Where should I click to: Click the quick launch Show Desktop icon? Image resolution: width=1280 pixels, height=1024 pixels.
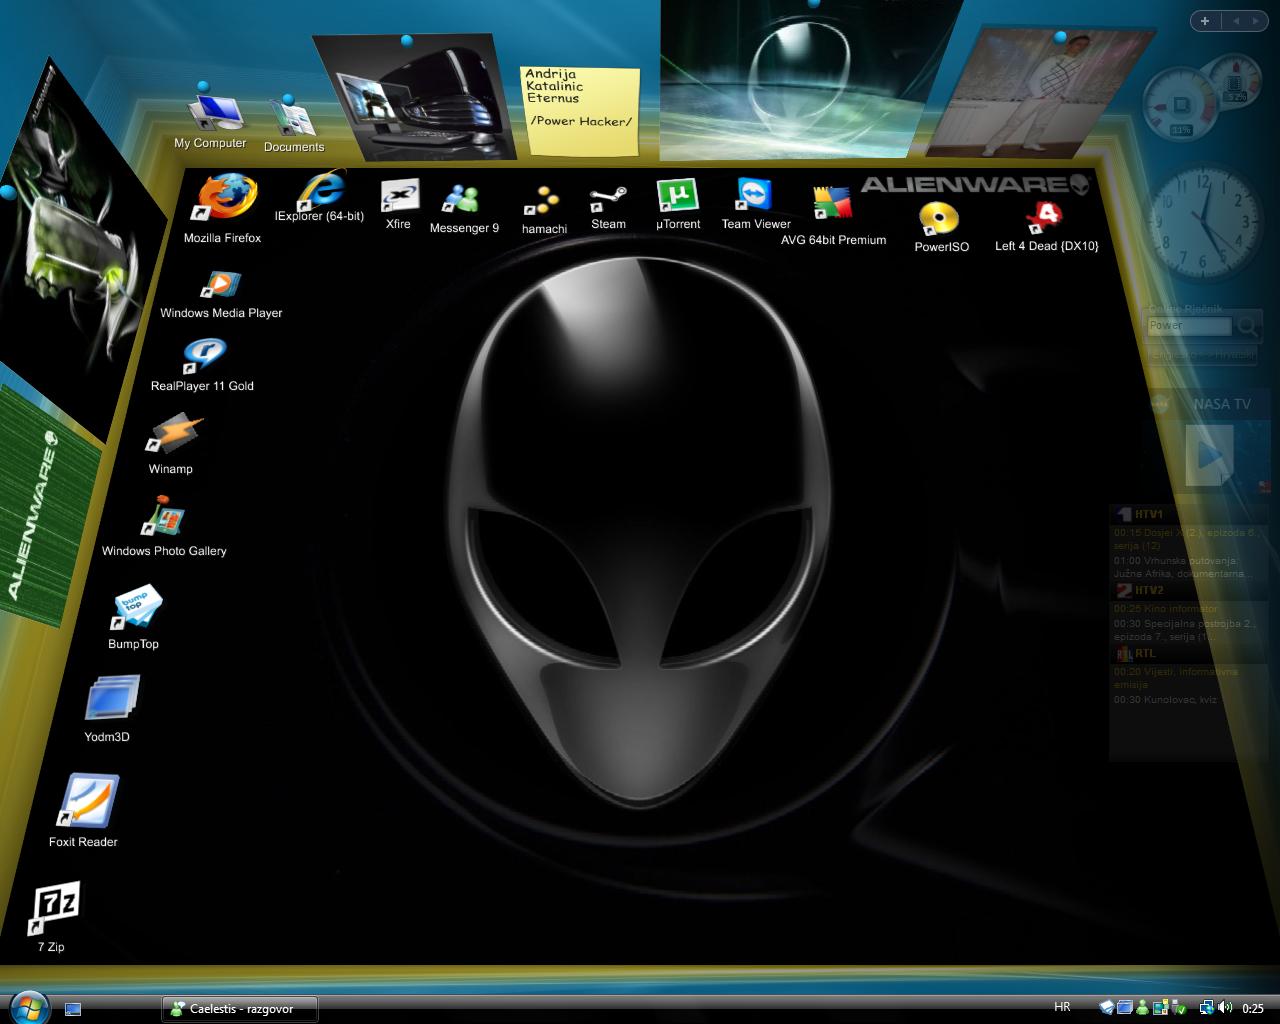pyautogui.click(x=73, y=1009)
